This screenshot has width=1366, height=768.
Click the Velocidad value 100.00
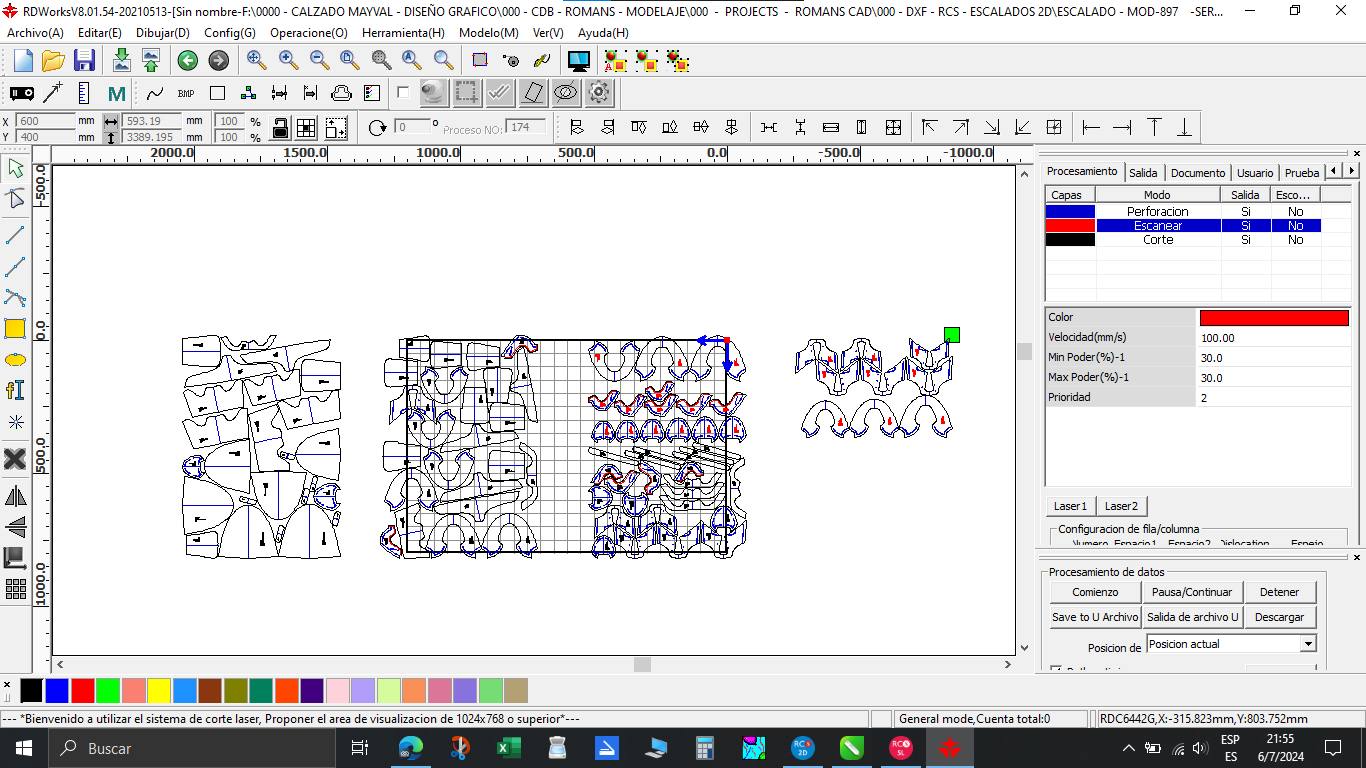click(1274, 338)
